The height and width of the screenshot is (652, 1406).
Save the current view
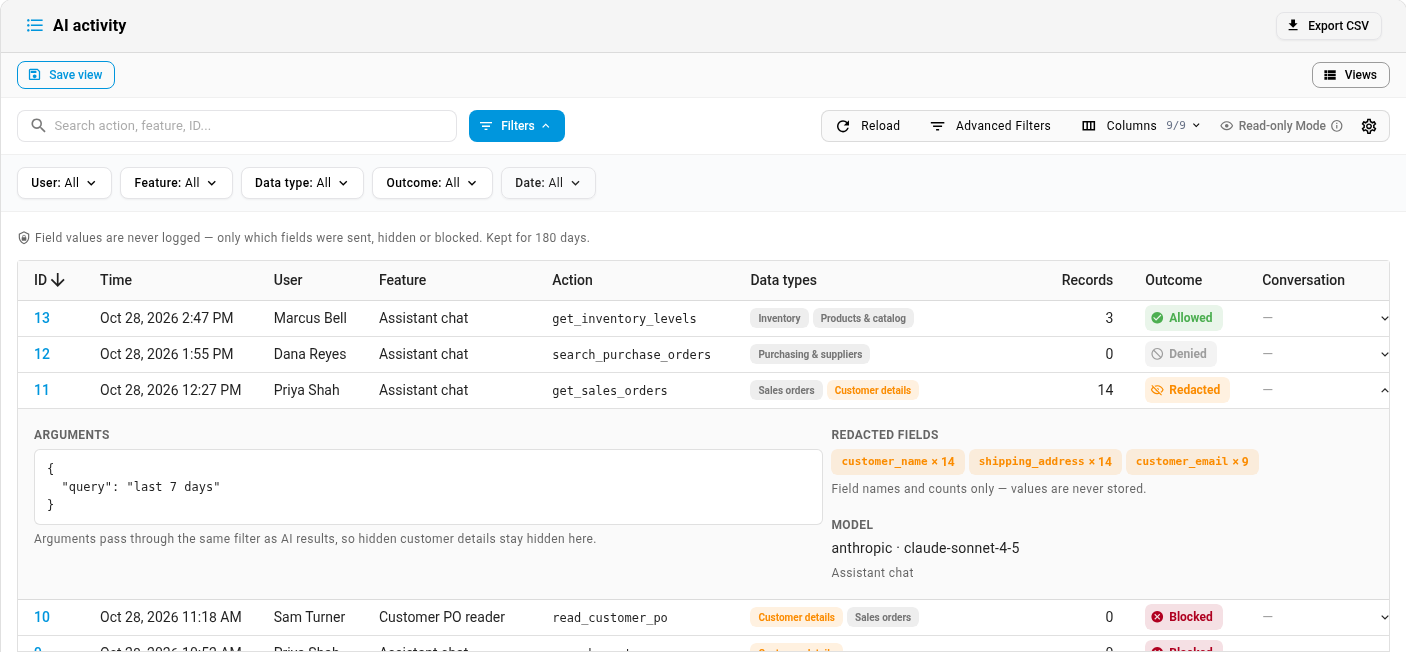(x=66, y=75)
